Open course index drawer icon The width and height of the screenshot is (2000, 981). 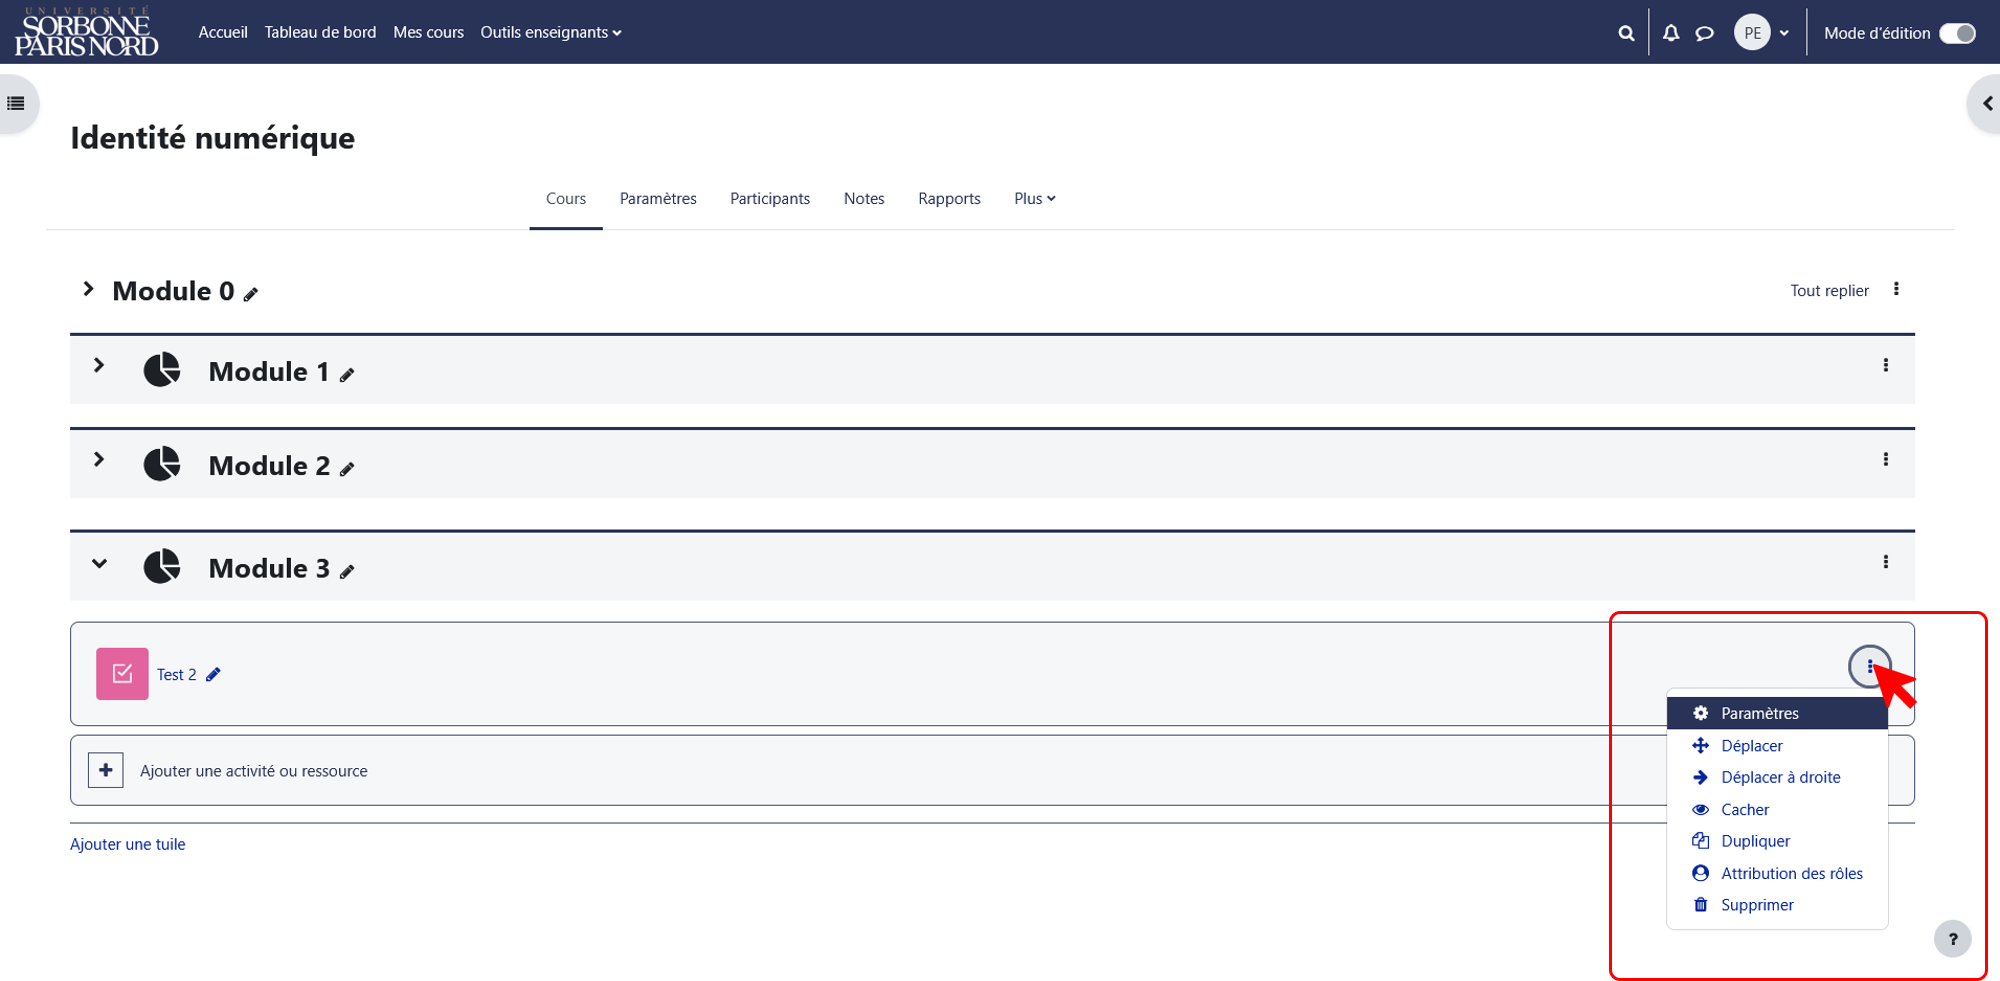point(16,103)
